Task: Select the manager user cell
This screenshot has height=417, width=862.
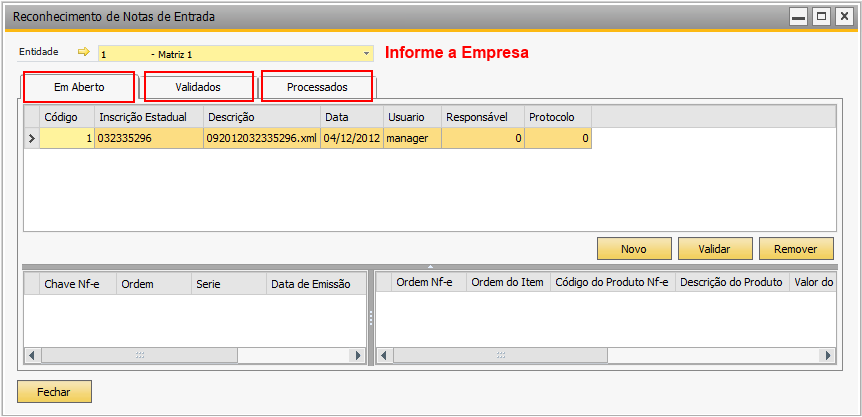Action: pos(412,138)
